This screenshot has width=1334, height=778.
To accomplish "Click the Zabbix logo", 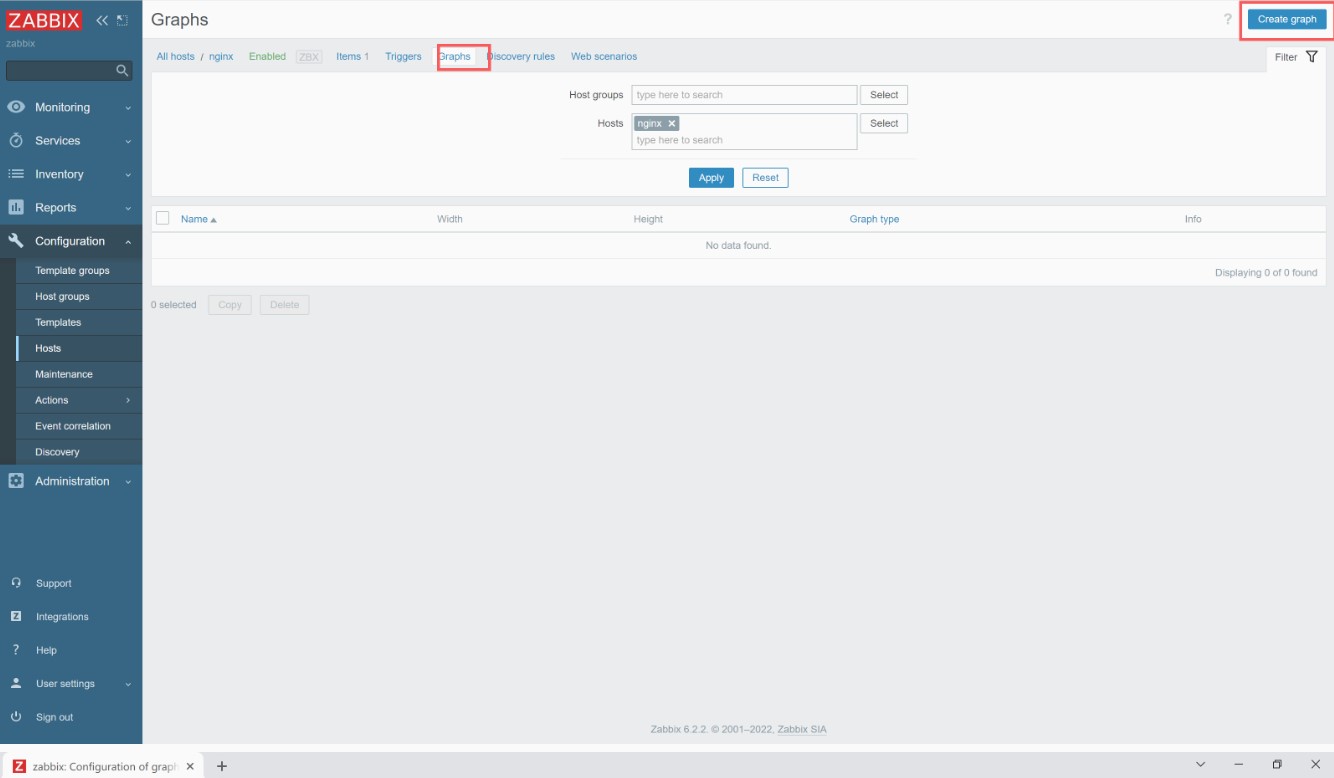I will 43,20.
